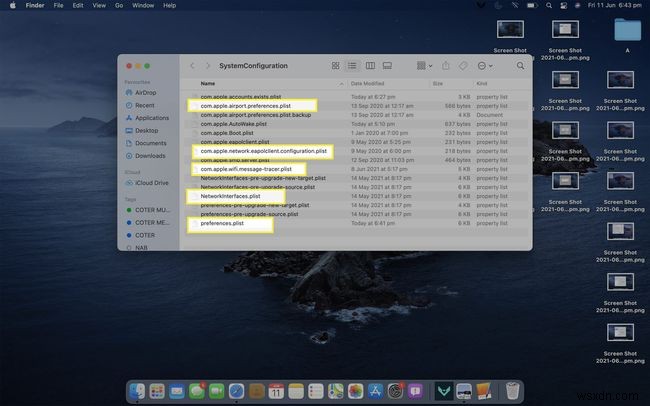Open Calendar from the Dock

click(x=276, y=391)
